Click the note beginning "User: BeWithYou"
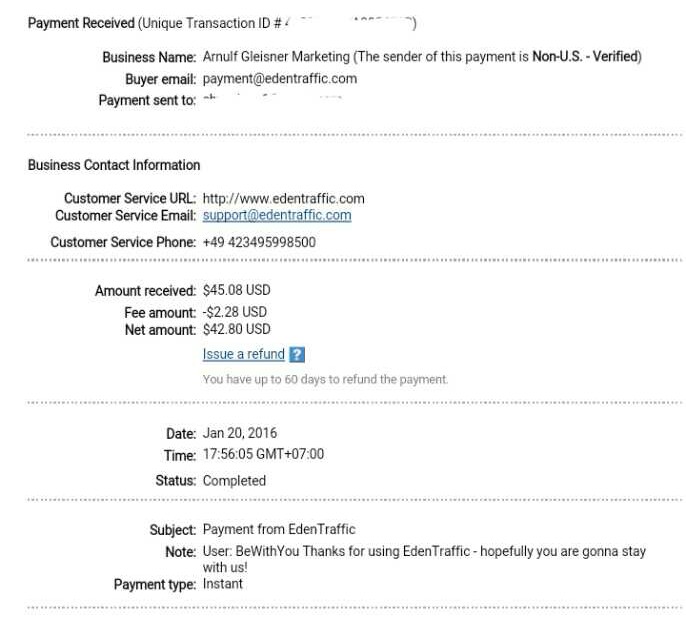 coord(424,552)
